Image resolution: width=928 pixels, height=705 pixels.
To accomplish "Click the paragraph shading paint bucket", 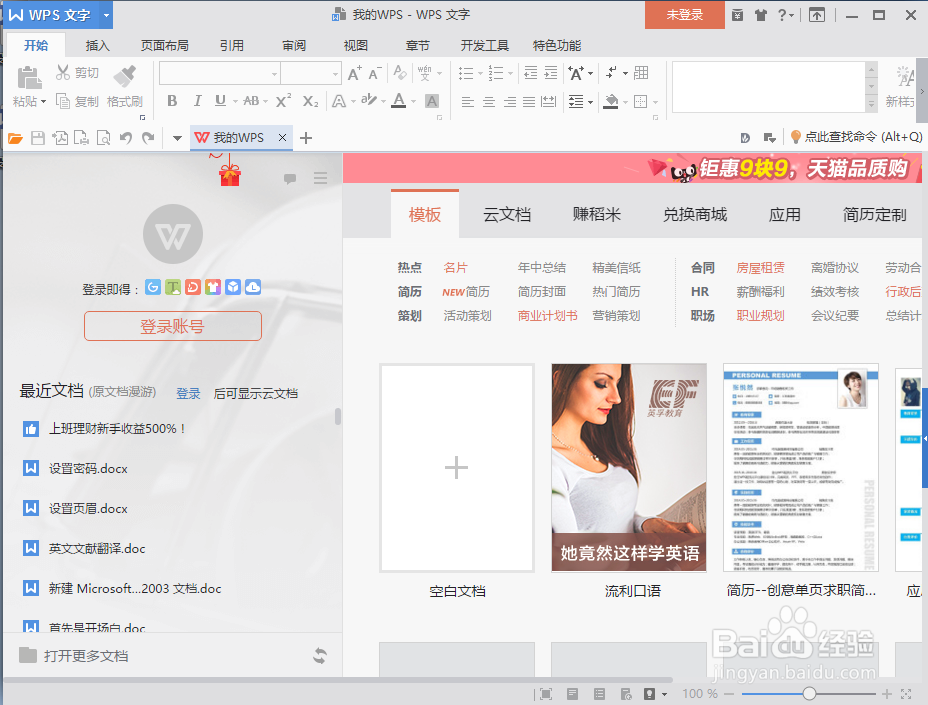I will point(611,101).
